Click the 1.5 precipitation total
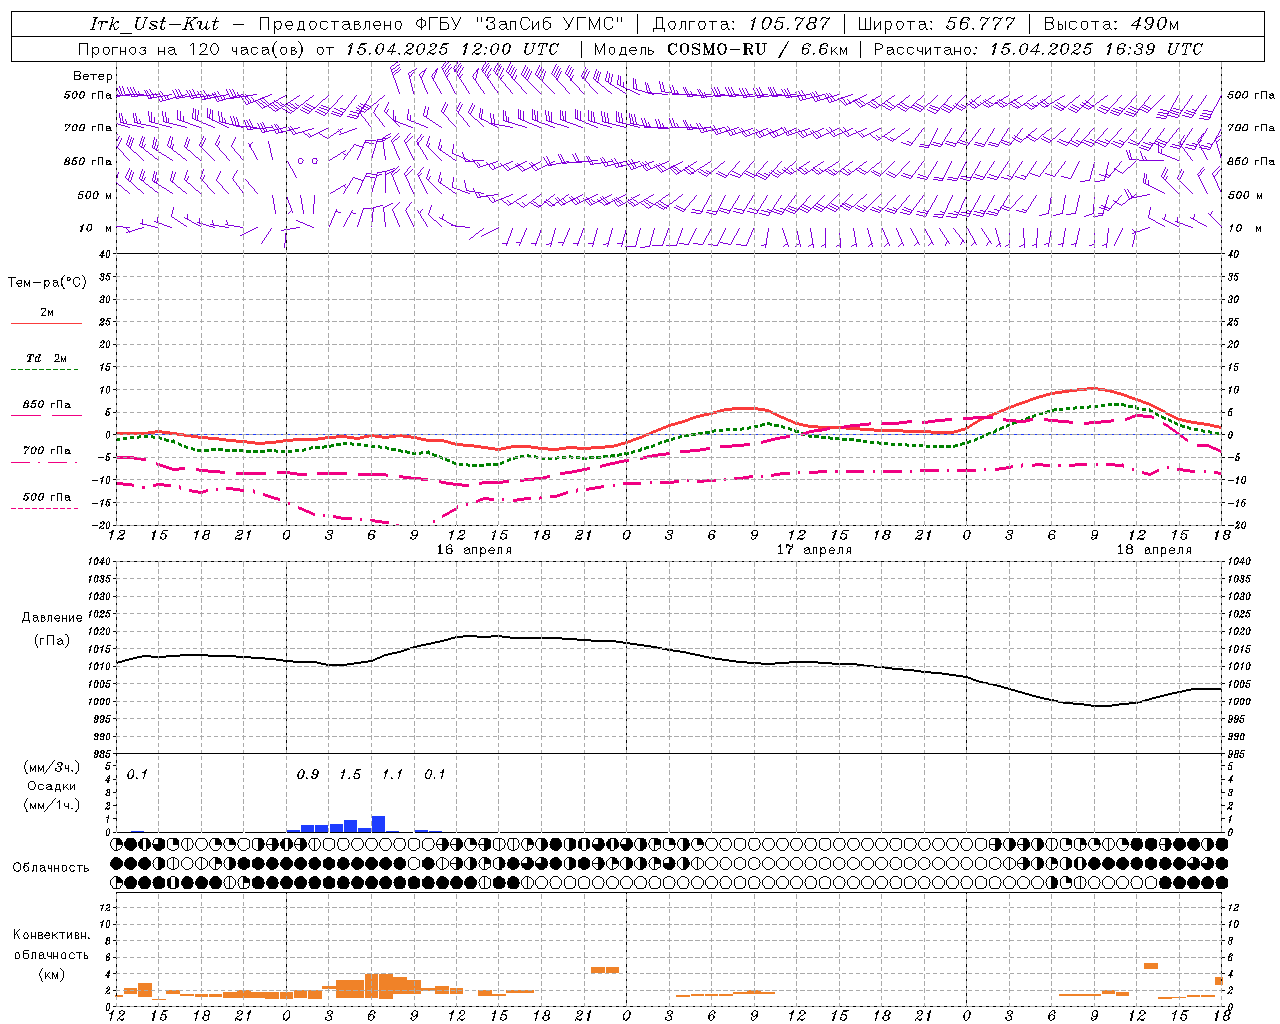This screenshot has height=1024, width=1280. [350, 774]
